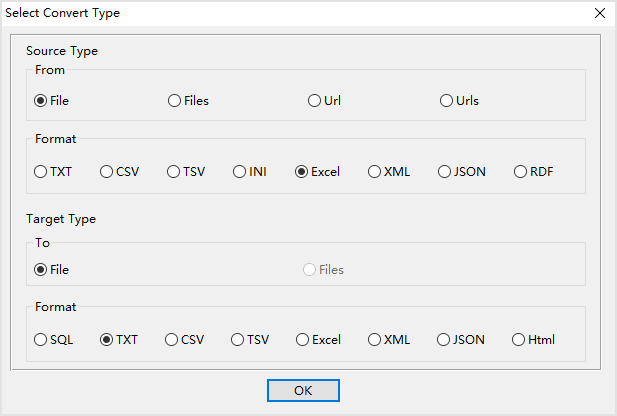
Task: Choose SQL as target format
Action: click(41, 339)
